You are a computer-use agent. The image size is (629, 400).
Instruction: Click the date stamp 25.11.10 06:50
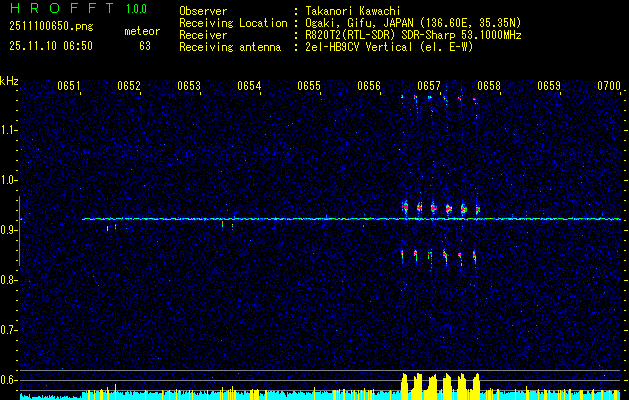51,46
